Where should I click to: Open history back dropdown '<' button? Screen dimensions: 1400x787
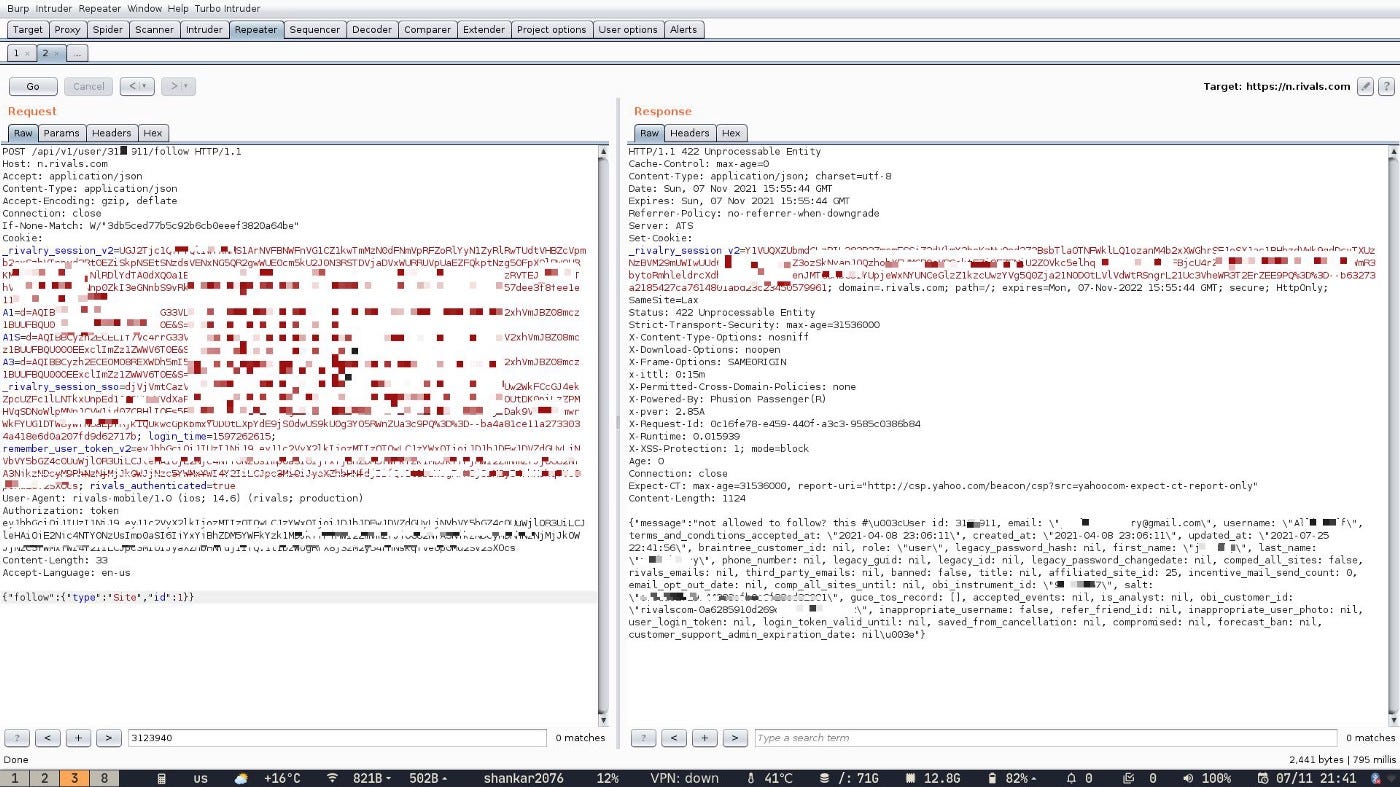tap(136, 86)
